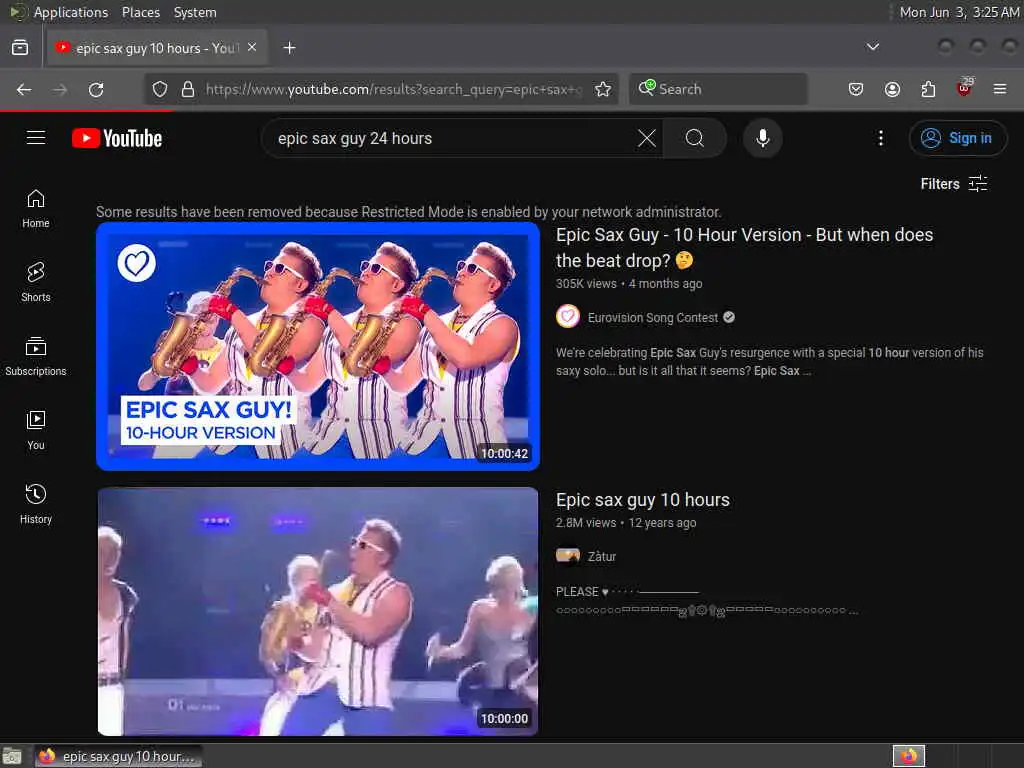
Task: Click the YouTube logo
Action: tap(117, 138)
